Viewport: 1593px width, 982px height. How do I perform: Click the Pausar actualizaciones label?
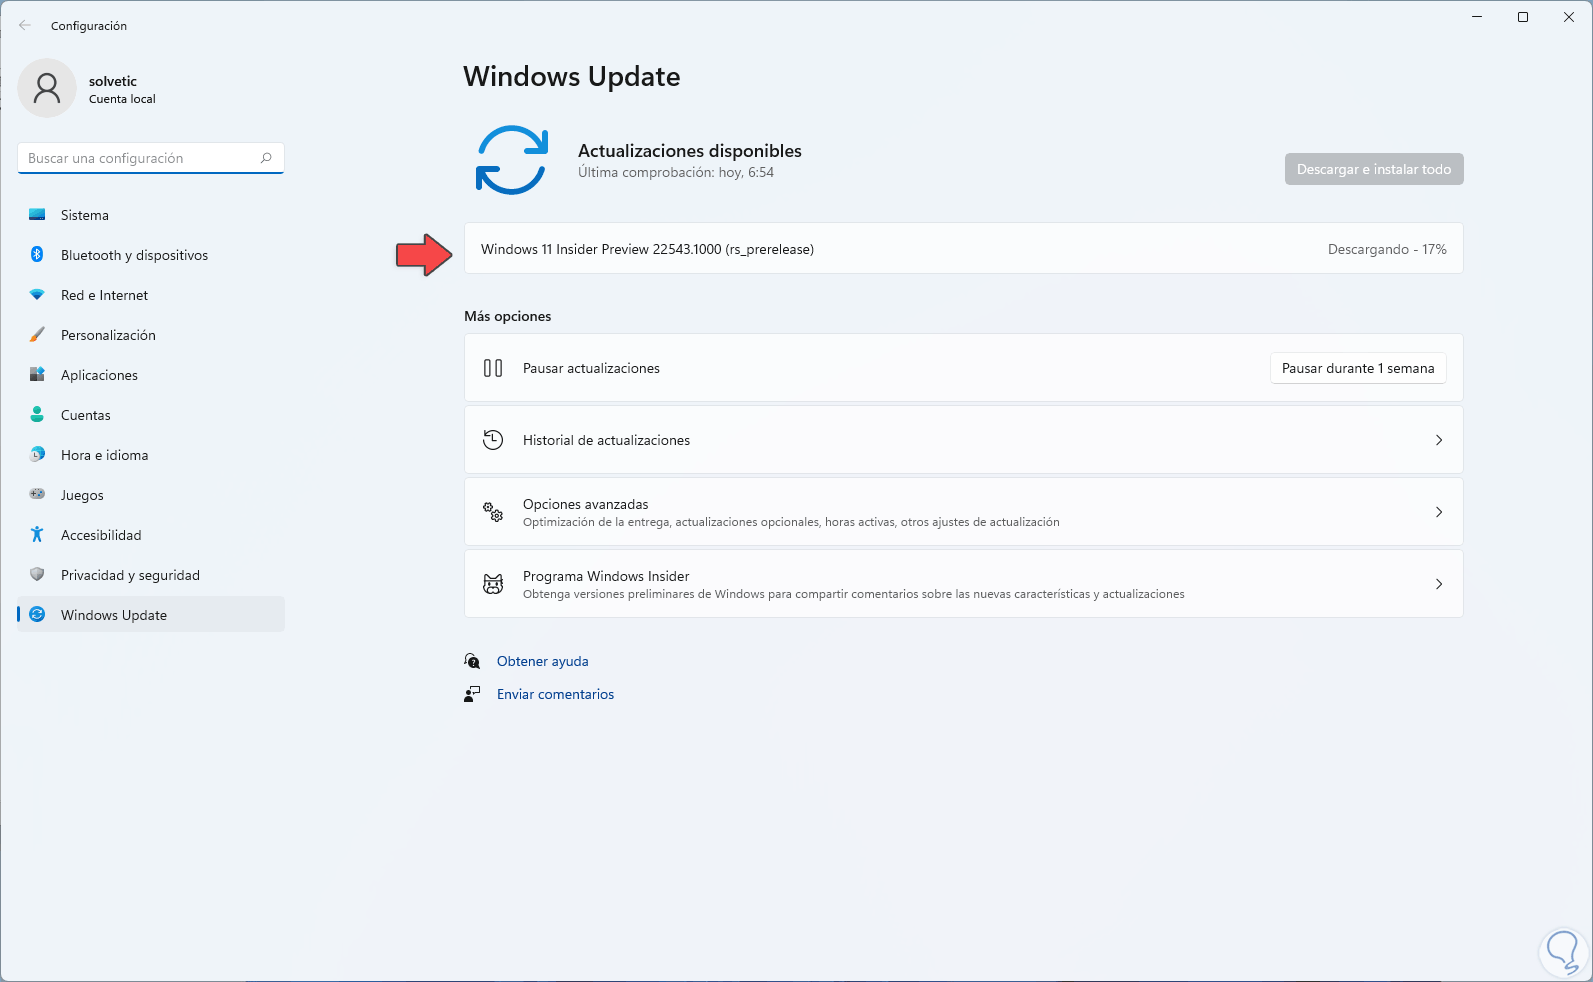pyautogui.click(x=591, y=368)
